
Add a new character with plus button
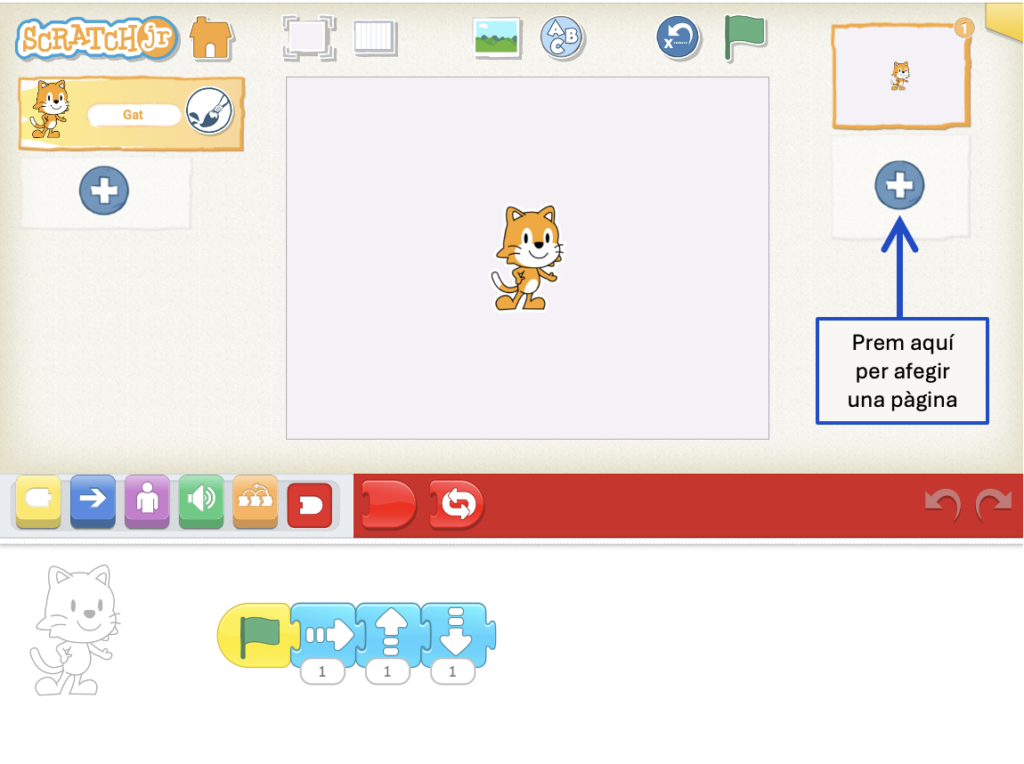pos(104,190)
